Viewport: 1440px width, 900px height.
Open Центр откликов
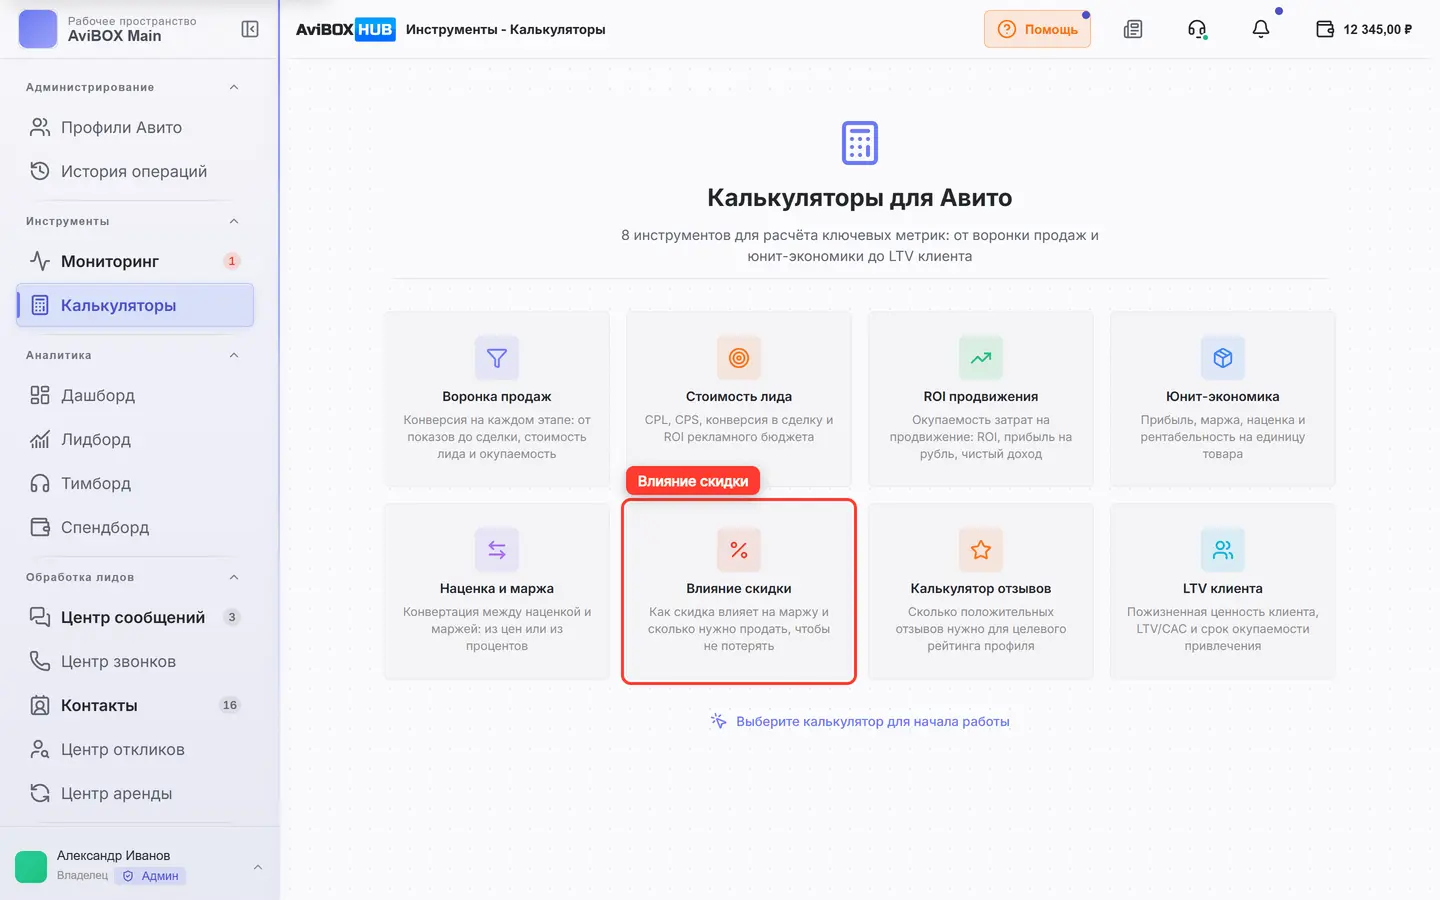click(x=135, y=749)
